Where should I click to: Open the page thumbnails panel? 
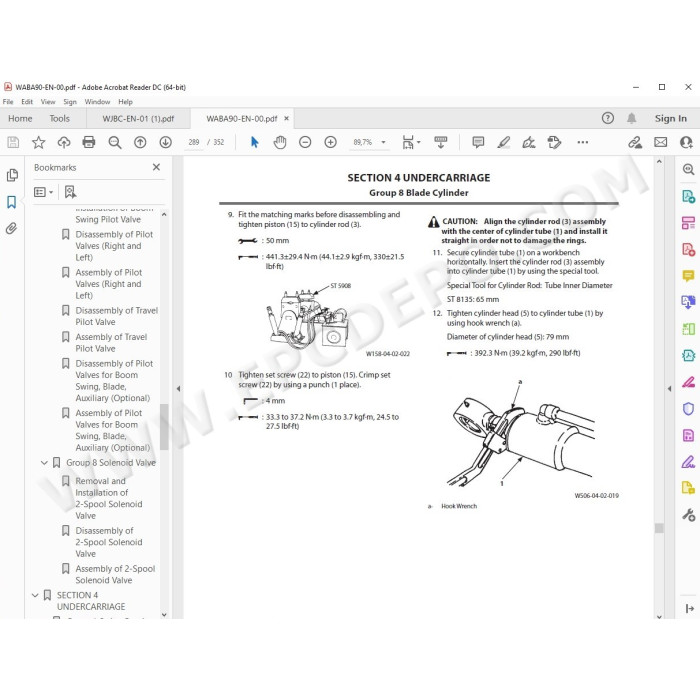(12, 175)
